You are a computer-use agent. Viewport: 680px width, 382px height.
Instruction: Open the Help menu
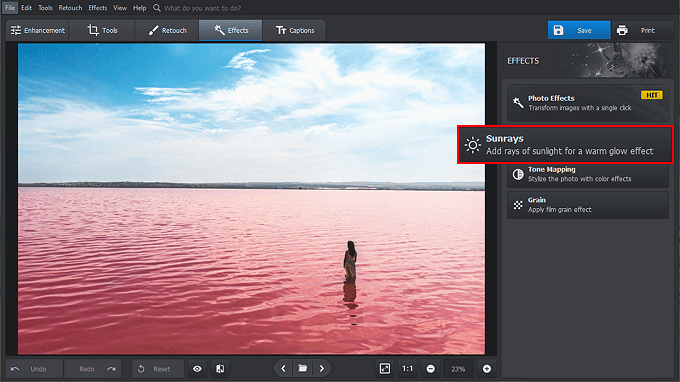(x=139, y=8)
